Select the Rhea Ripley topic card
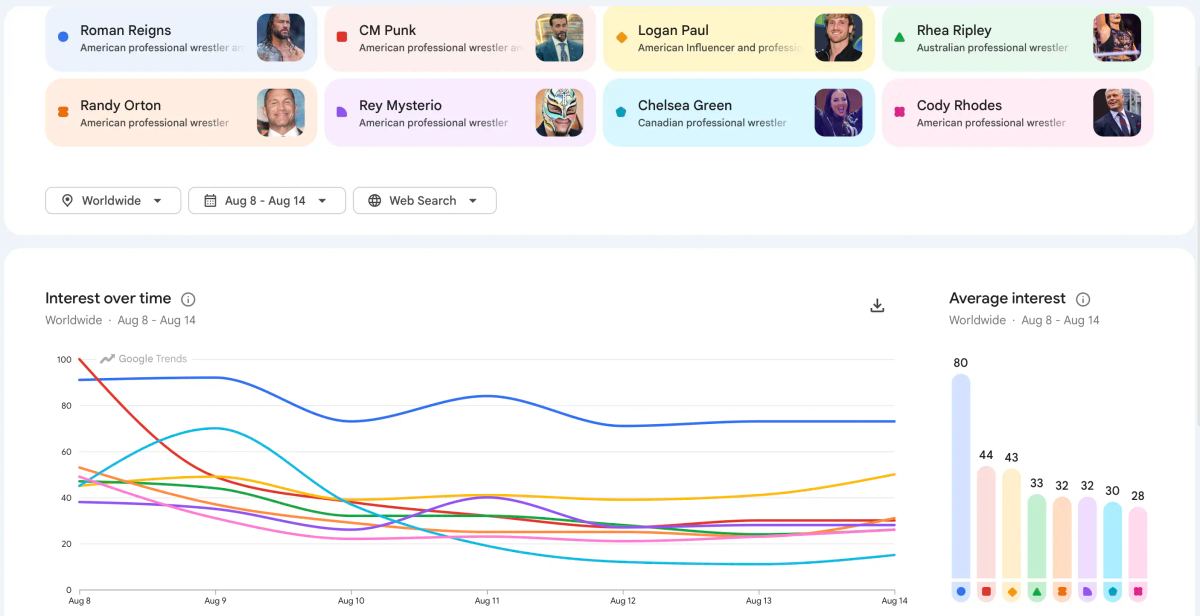 1018,38
